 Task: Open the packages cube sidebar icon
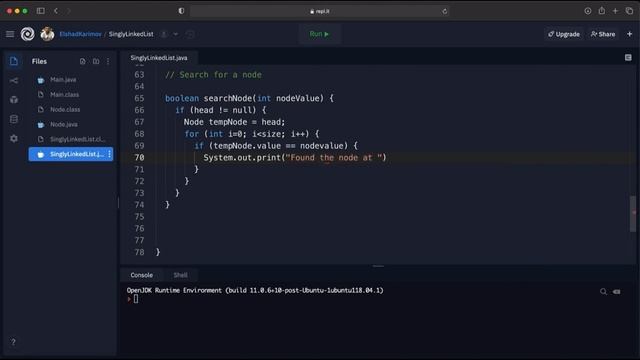tap(13, 100)
